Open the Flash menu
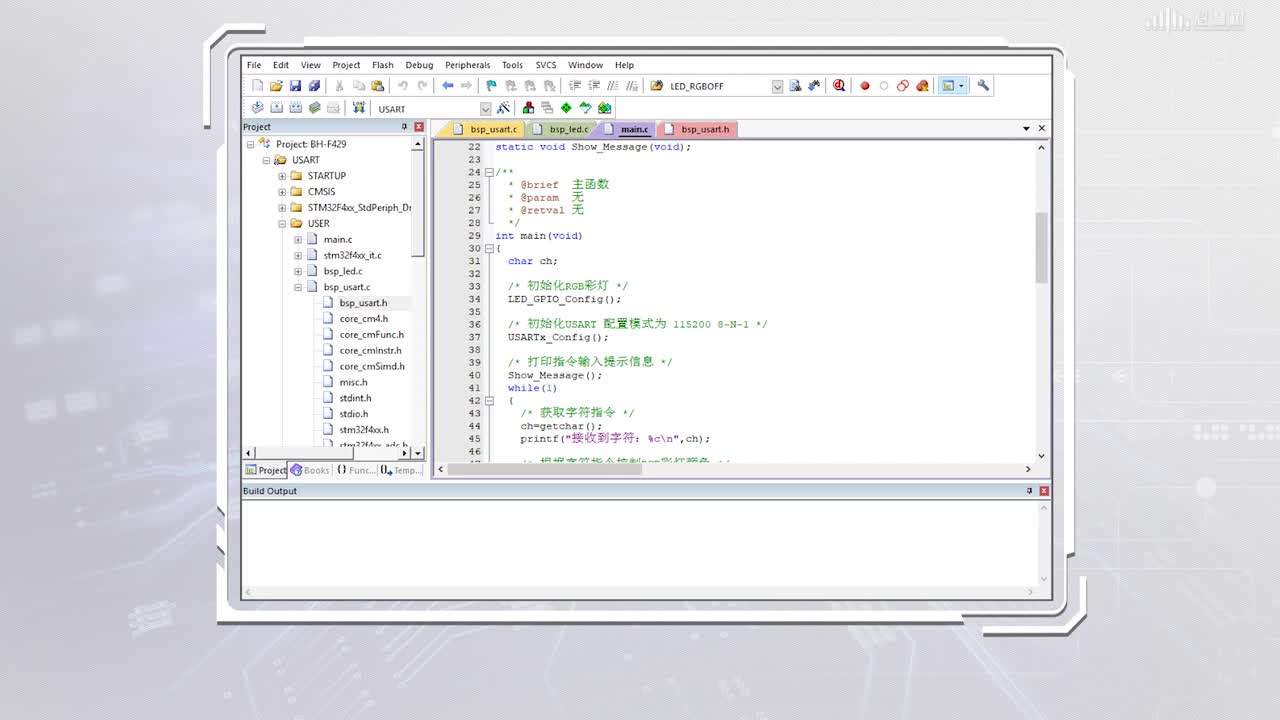 382,65
